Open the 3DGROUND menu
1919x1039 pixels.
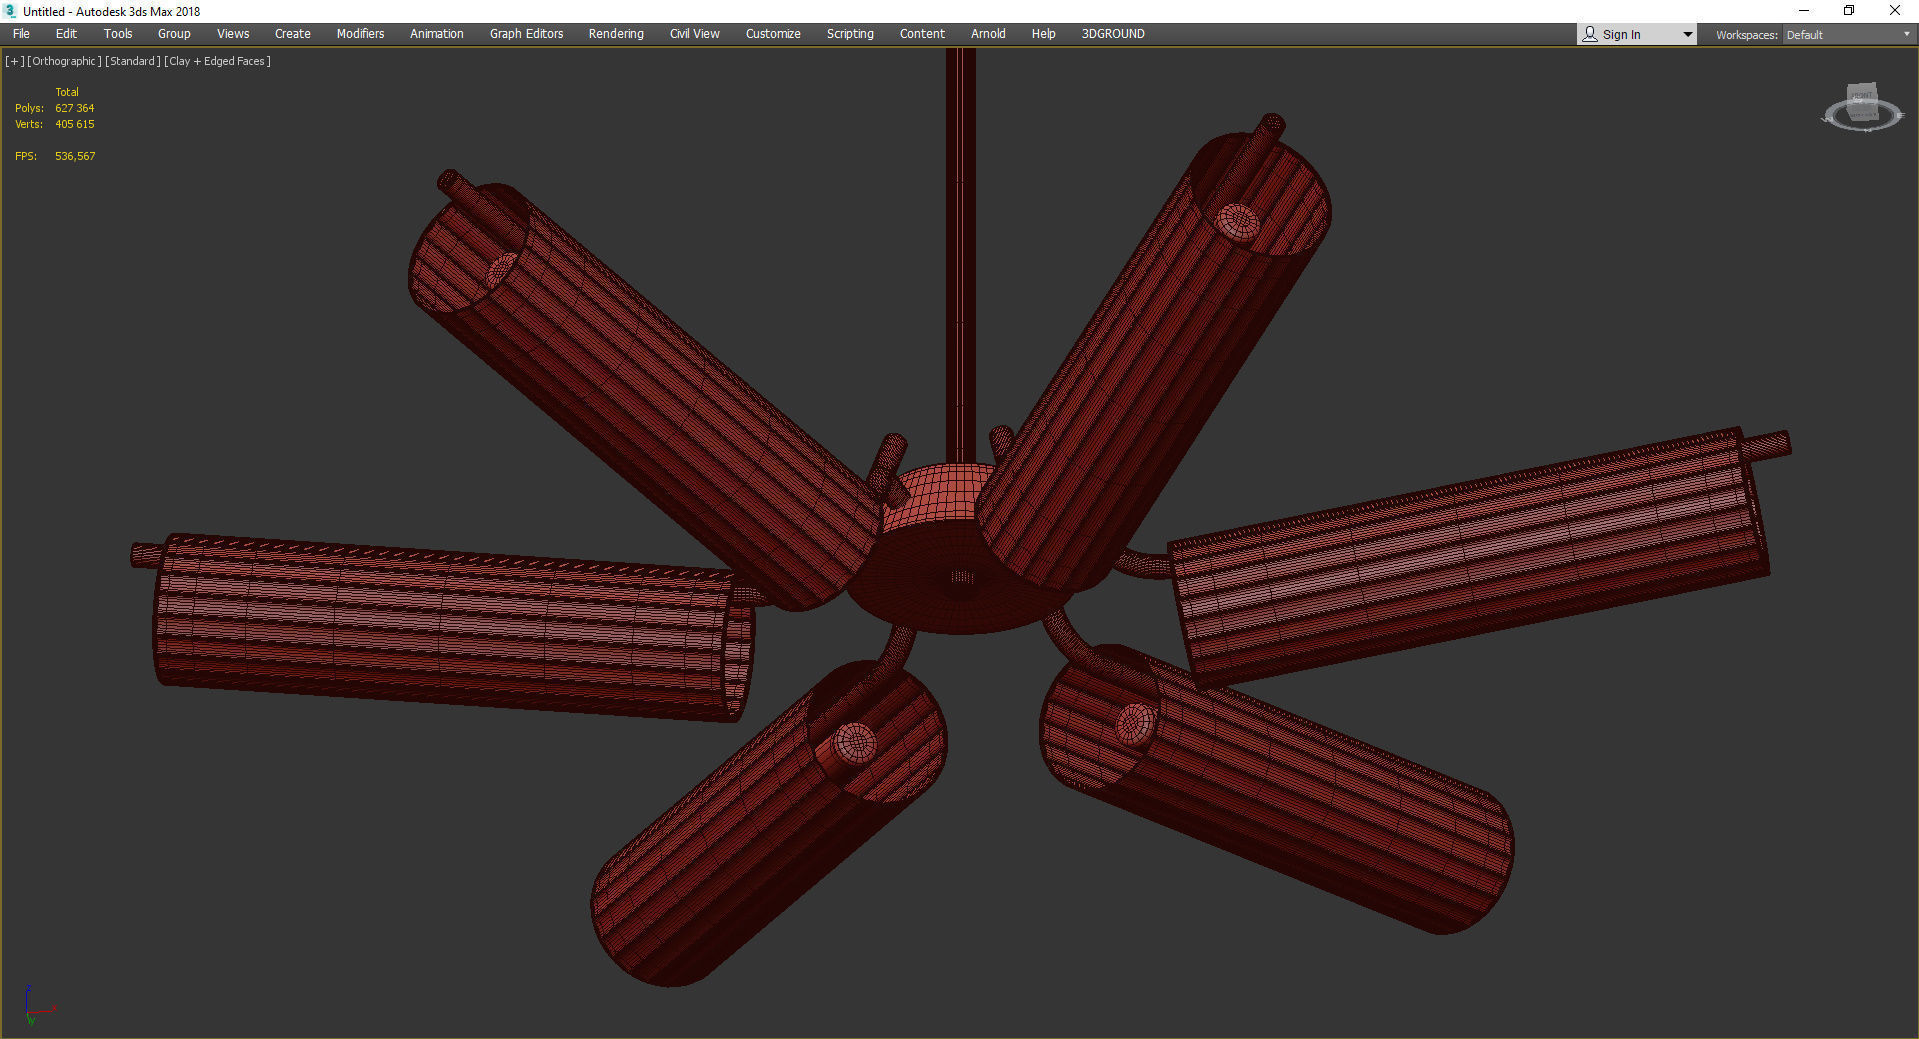[1113, 34]
